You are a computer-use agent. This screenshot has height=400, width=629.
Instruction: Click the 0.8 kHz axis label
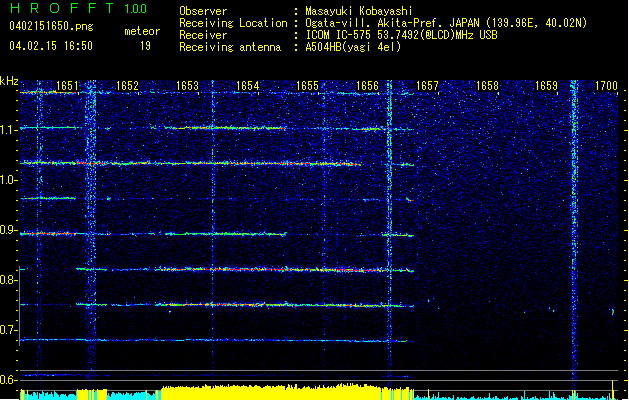click(8, 280)
